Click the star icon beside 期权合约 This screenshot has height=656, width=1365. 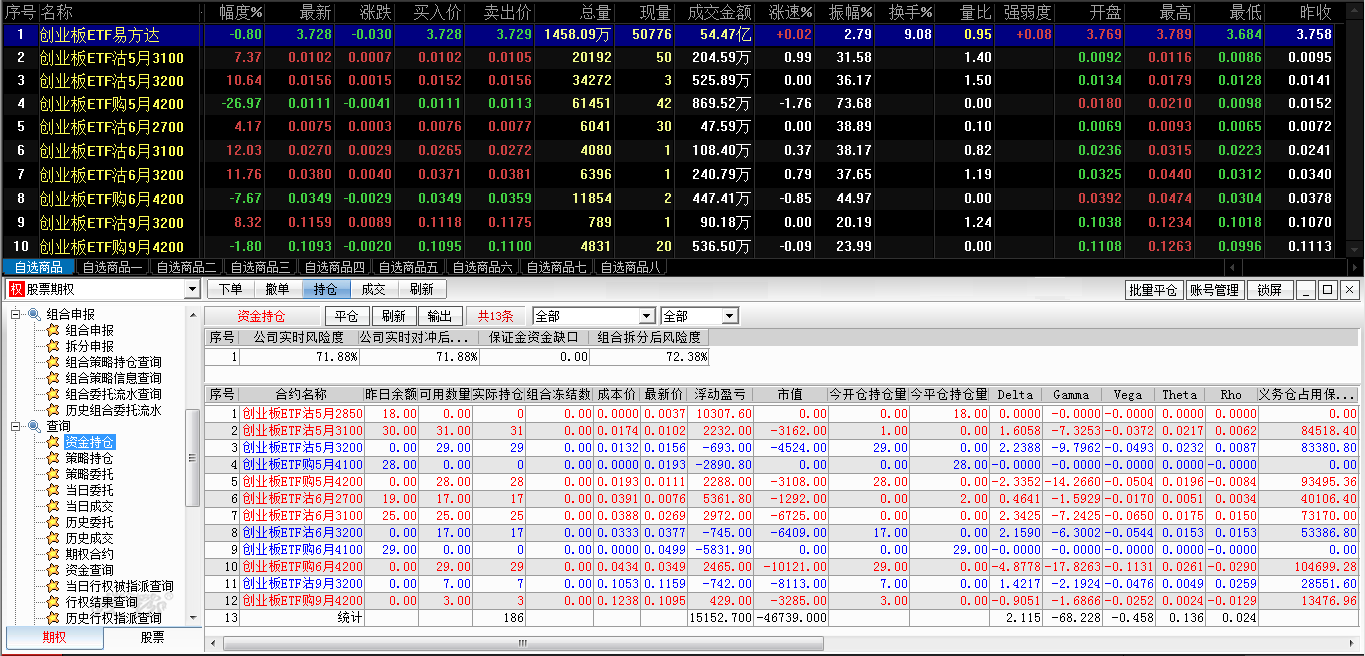53,554
